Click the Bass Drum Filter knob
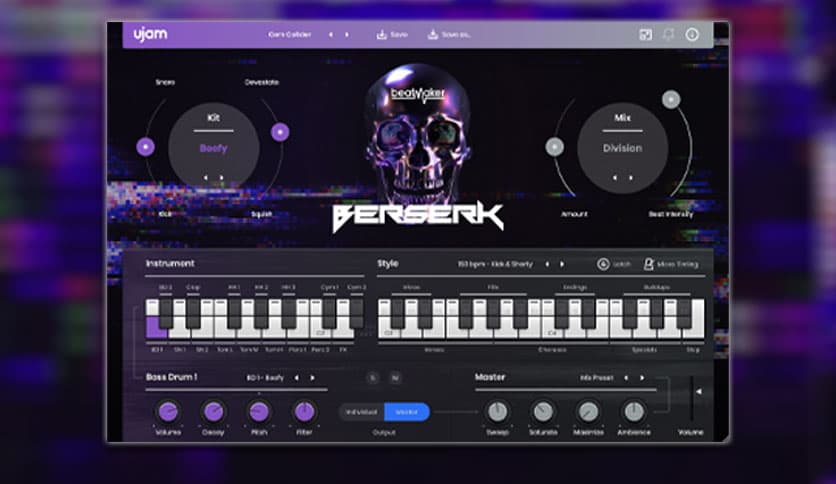The image size is (836, 484). 304,412
